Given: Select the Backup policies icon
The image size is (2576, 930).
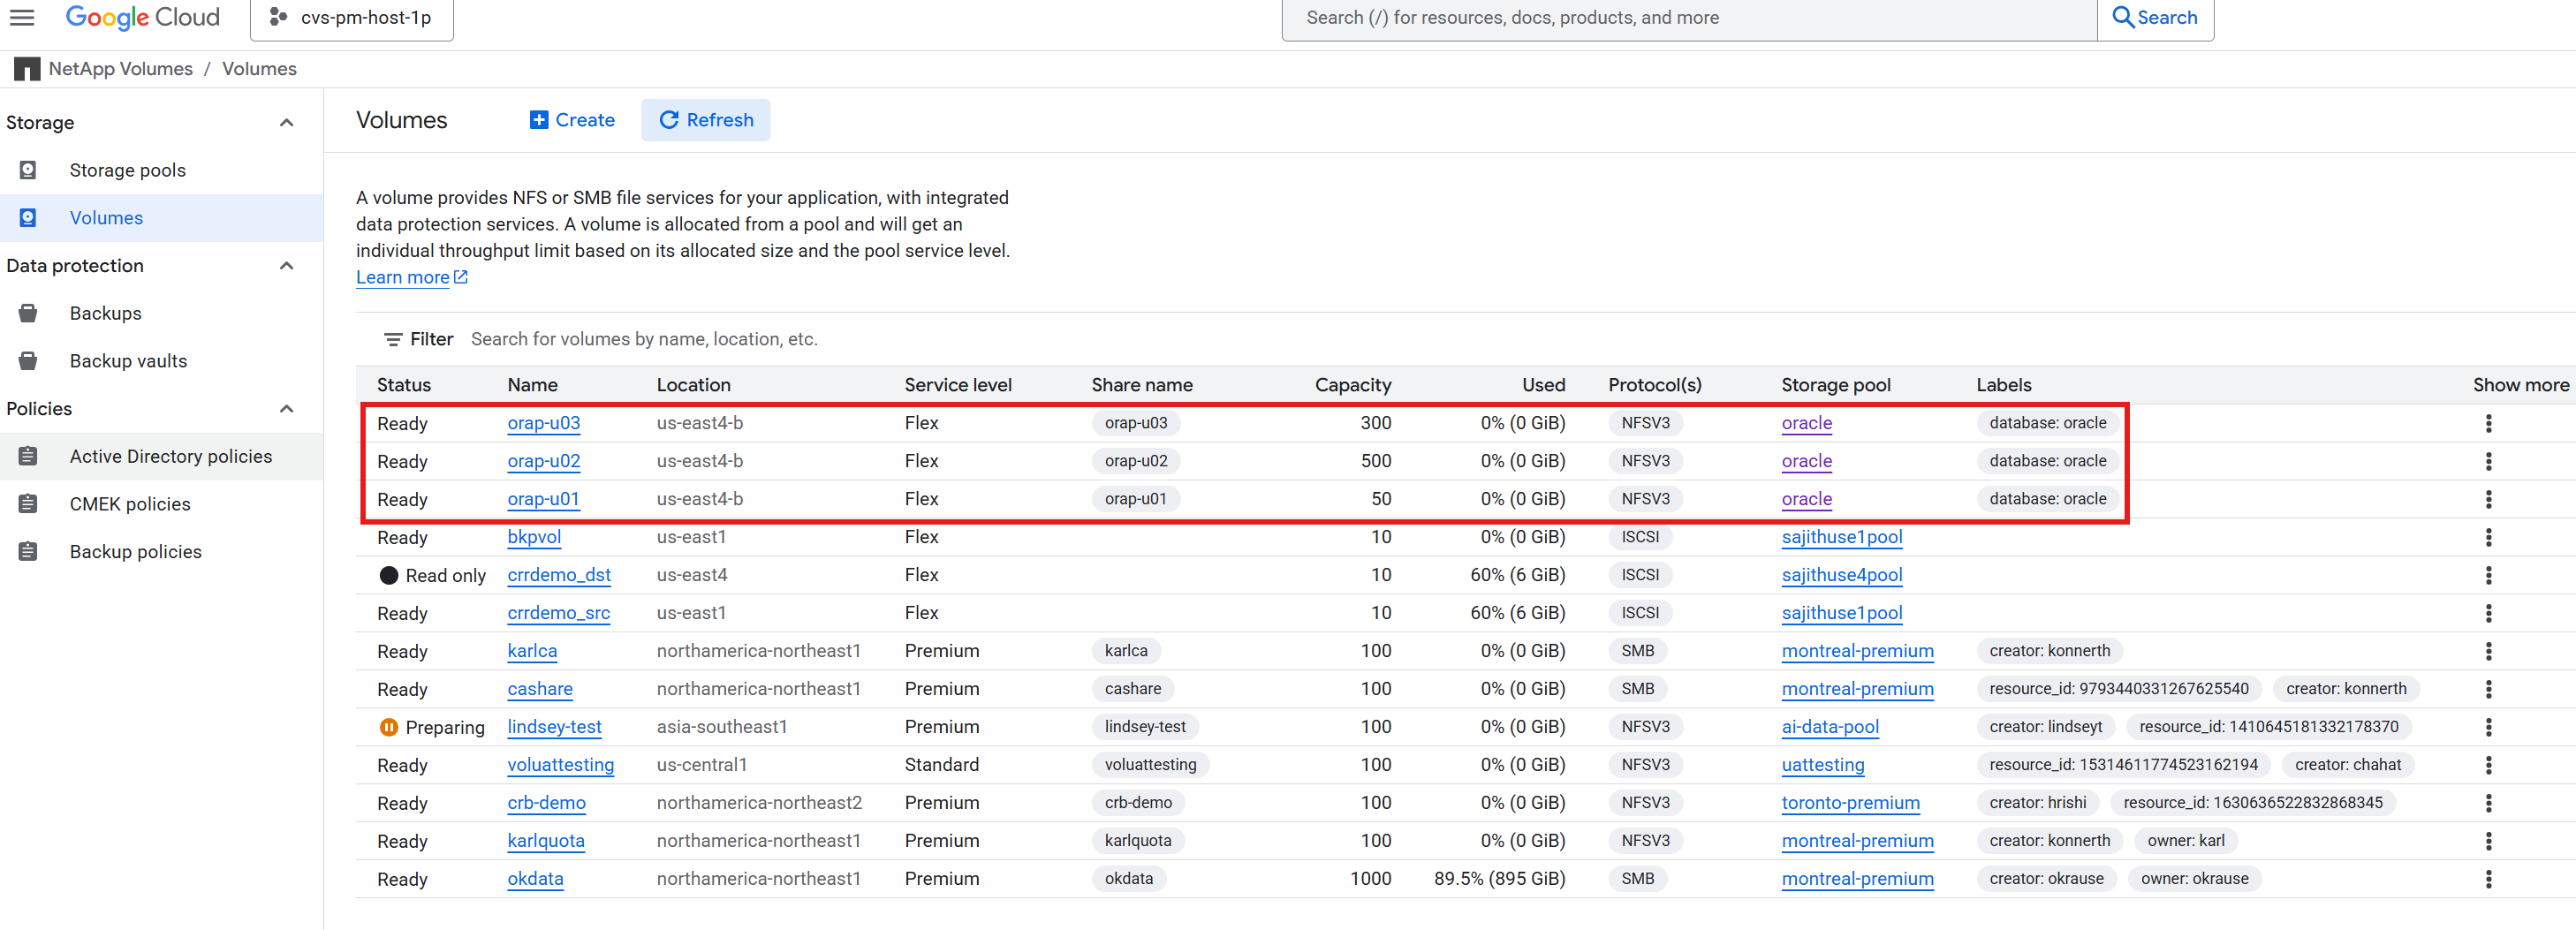Looking at the screenshot, I should [27, 551].
